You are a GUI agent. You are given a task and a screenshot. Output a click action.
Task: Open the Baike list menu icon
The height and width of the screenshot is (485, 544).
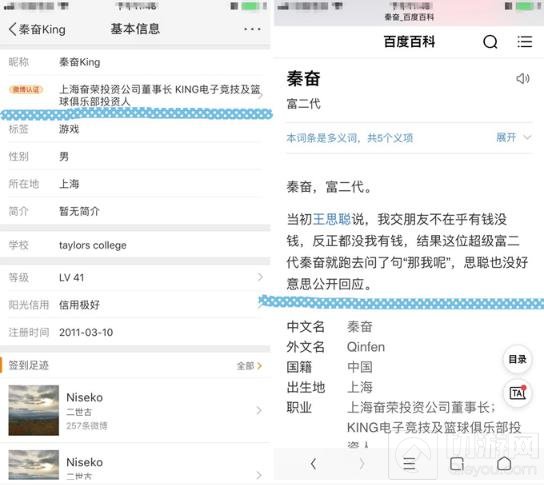[525, 42]
